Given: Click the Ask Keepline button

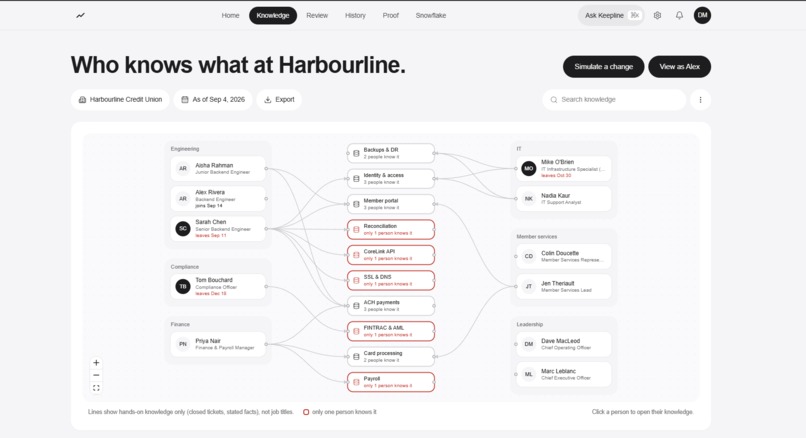Looking at the screenshot, I should pyautogui.click(x=611, y=15).
